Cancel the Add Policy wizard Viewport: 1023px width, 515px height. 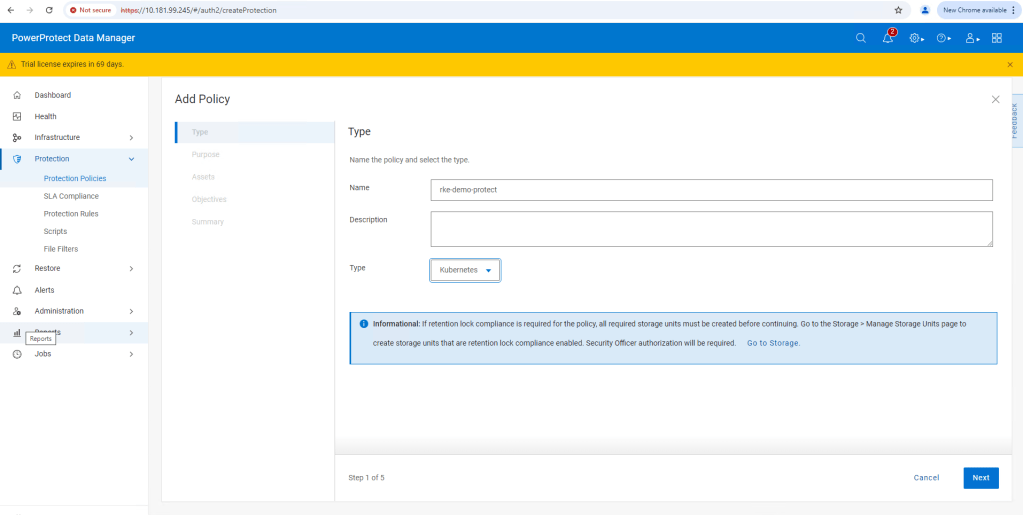(x=926, y=478)
